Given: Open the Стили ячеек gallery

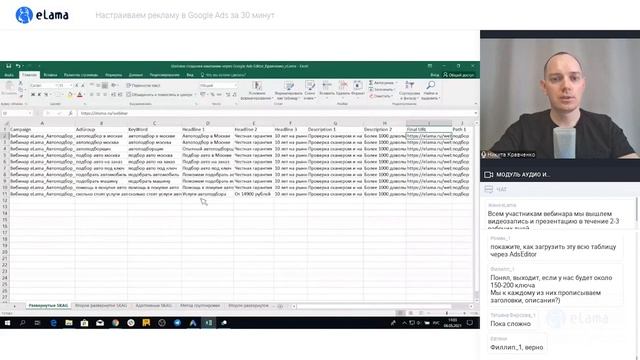Looking at the screenshot, I should (x=310, y=91).
